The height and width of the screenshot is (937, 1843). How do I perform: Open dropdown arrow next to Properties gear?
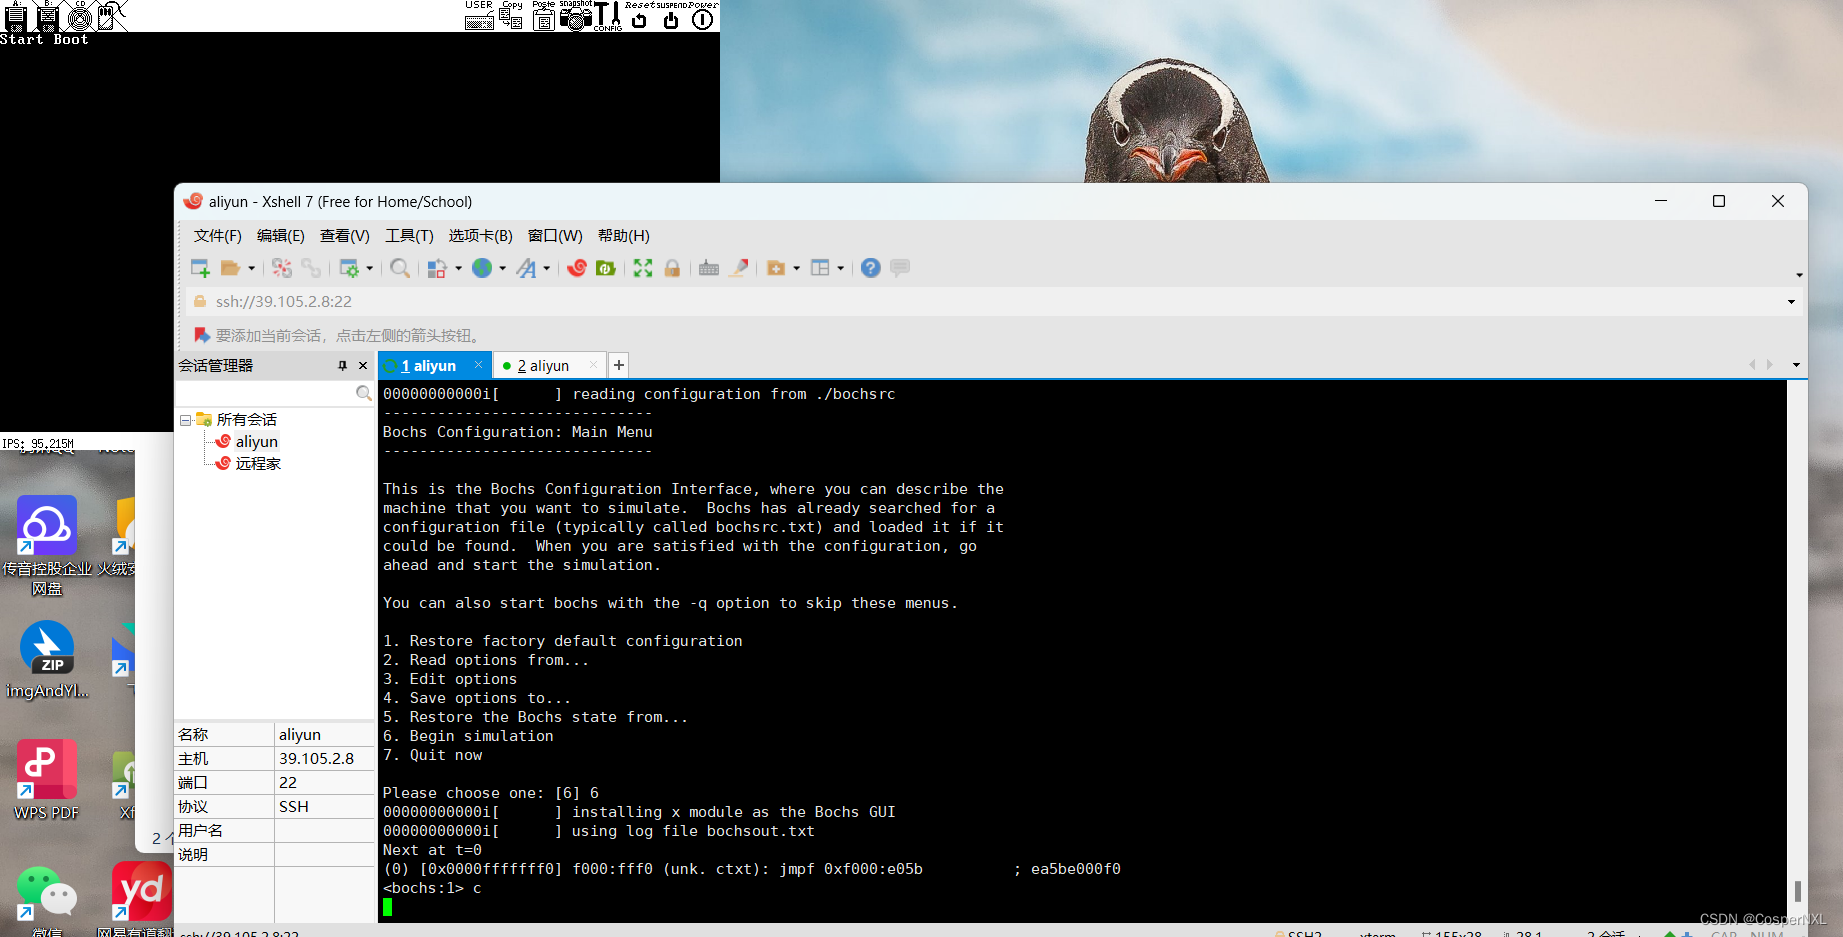[x=370, y=268]
